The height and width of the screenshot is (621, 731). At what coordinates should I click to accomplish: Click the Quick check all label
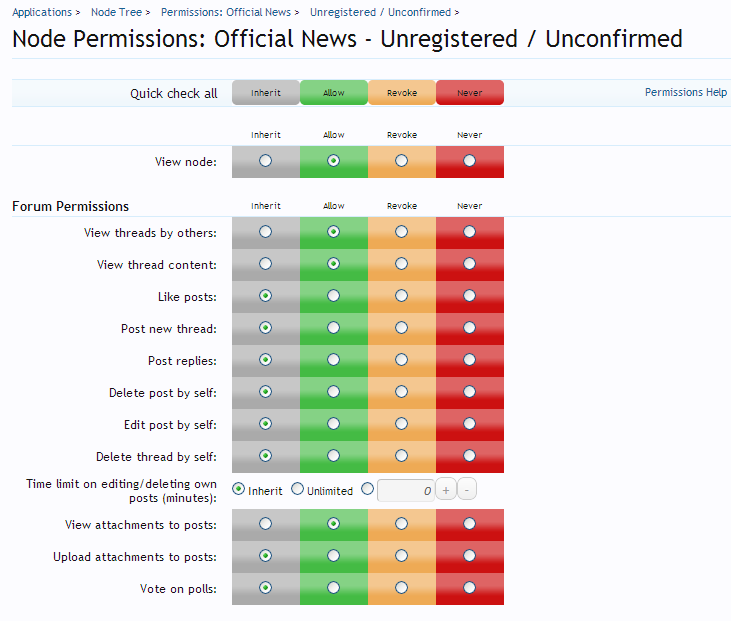click(173, 94)
